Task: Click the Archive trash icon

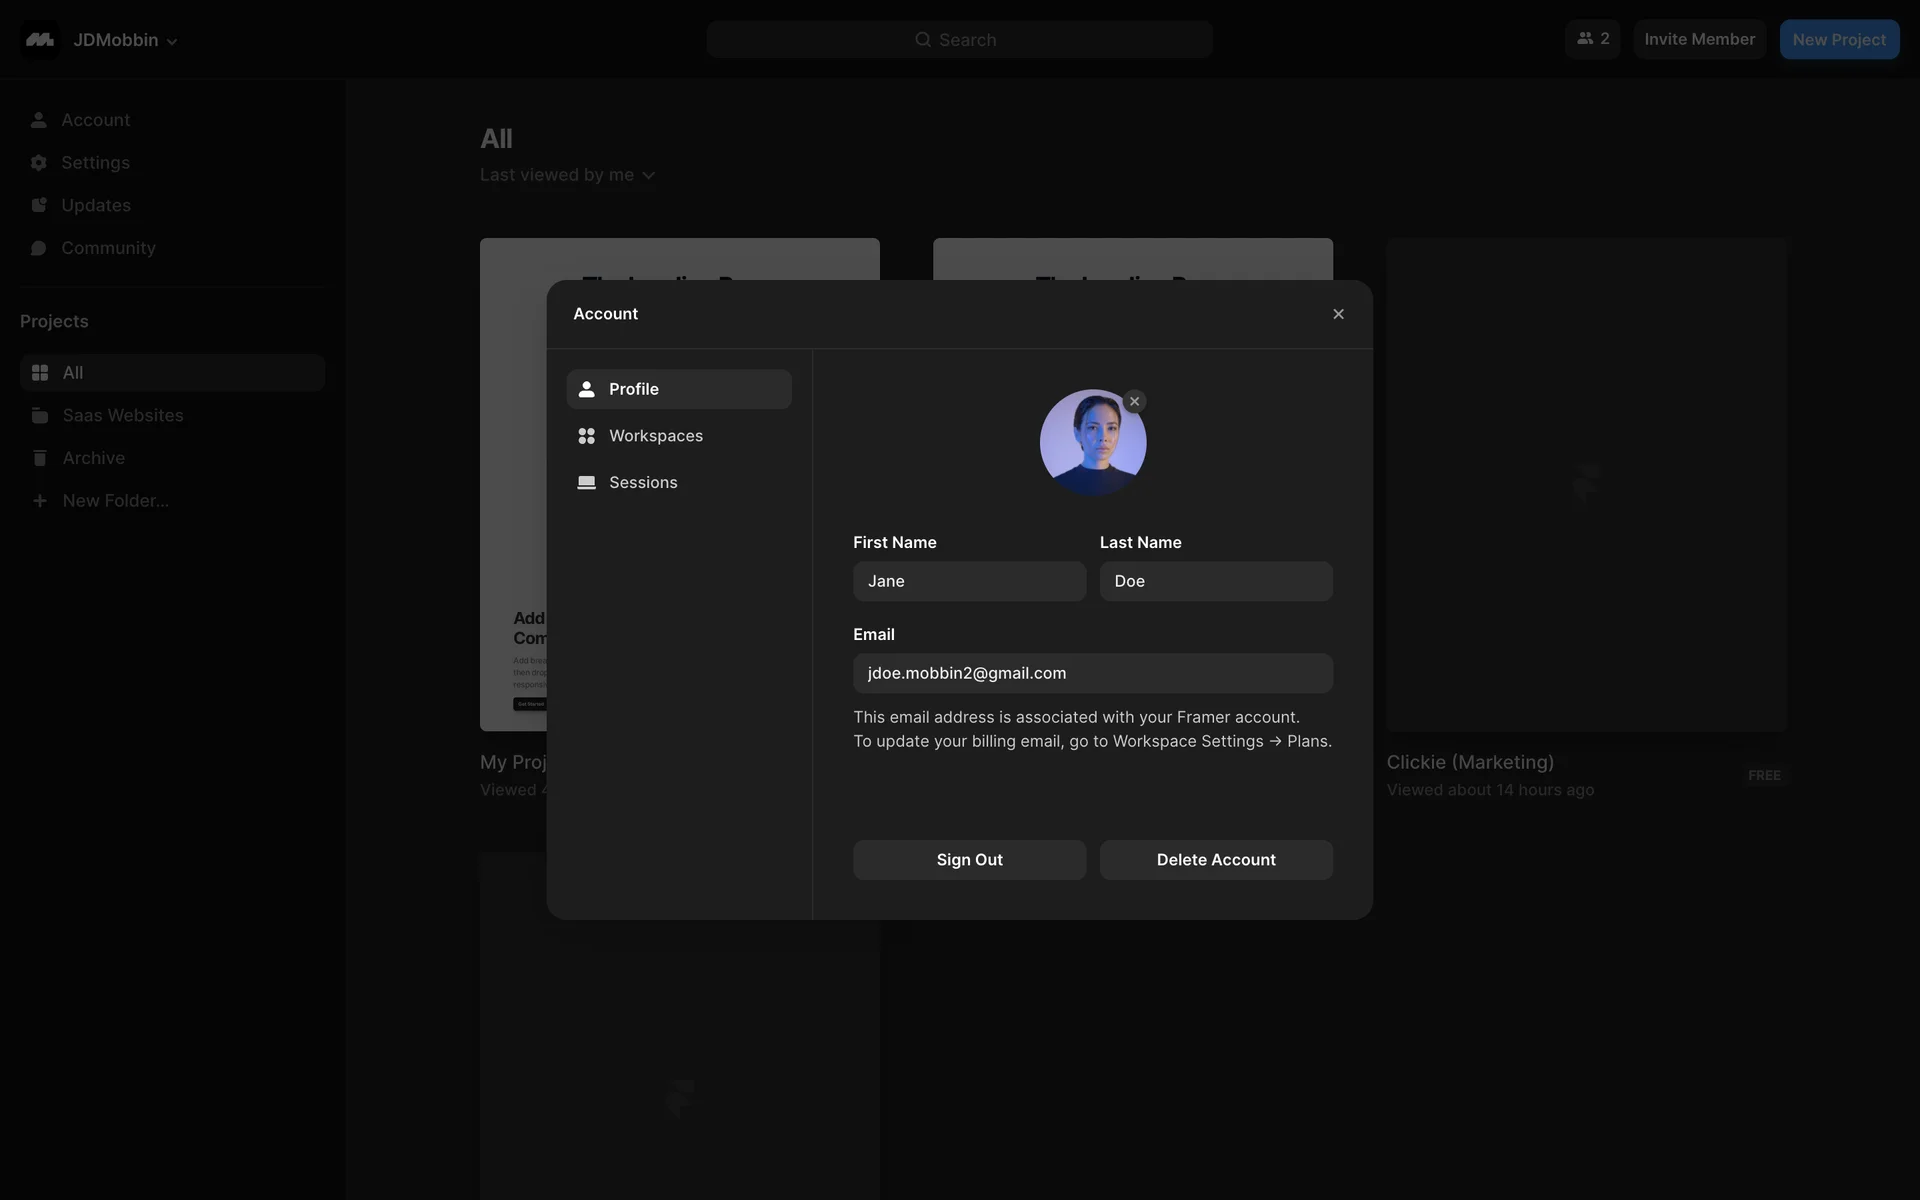Action: 40,458
